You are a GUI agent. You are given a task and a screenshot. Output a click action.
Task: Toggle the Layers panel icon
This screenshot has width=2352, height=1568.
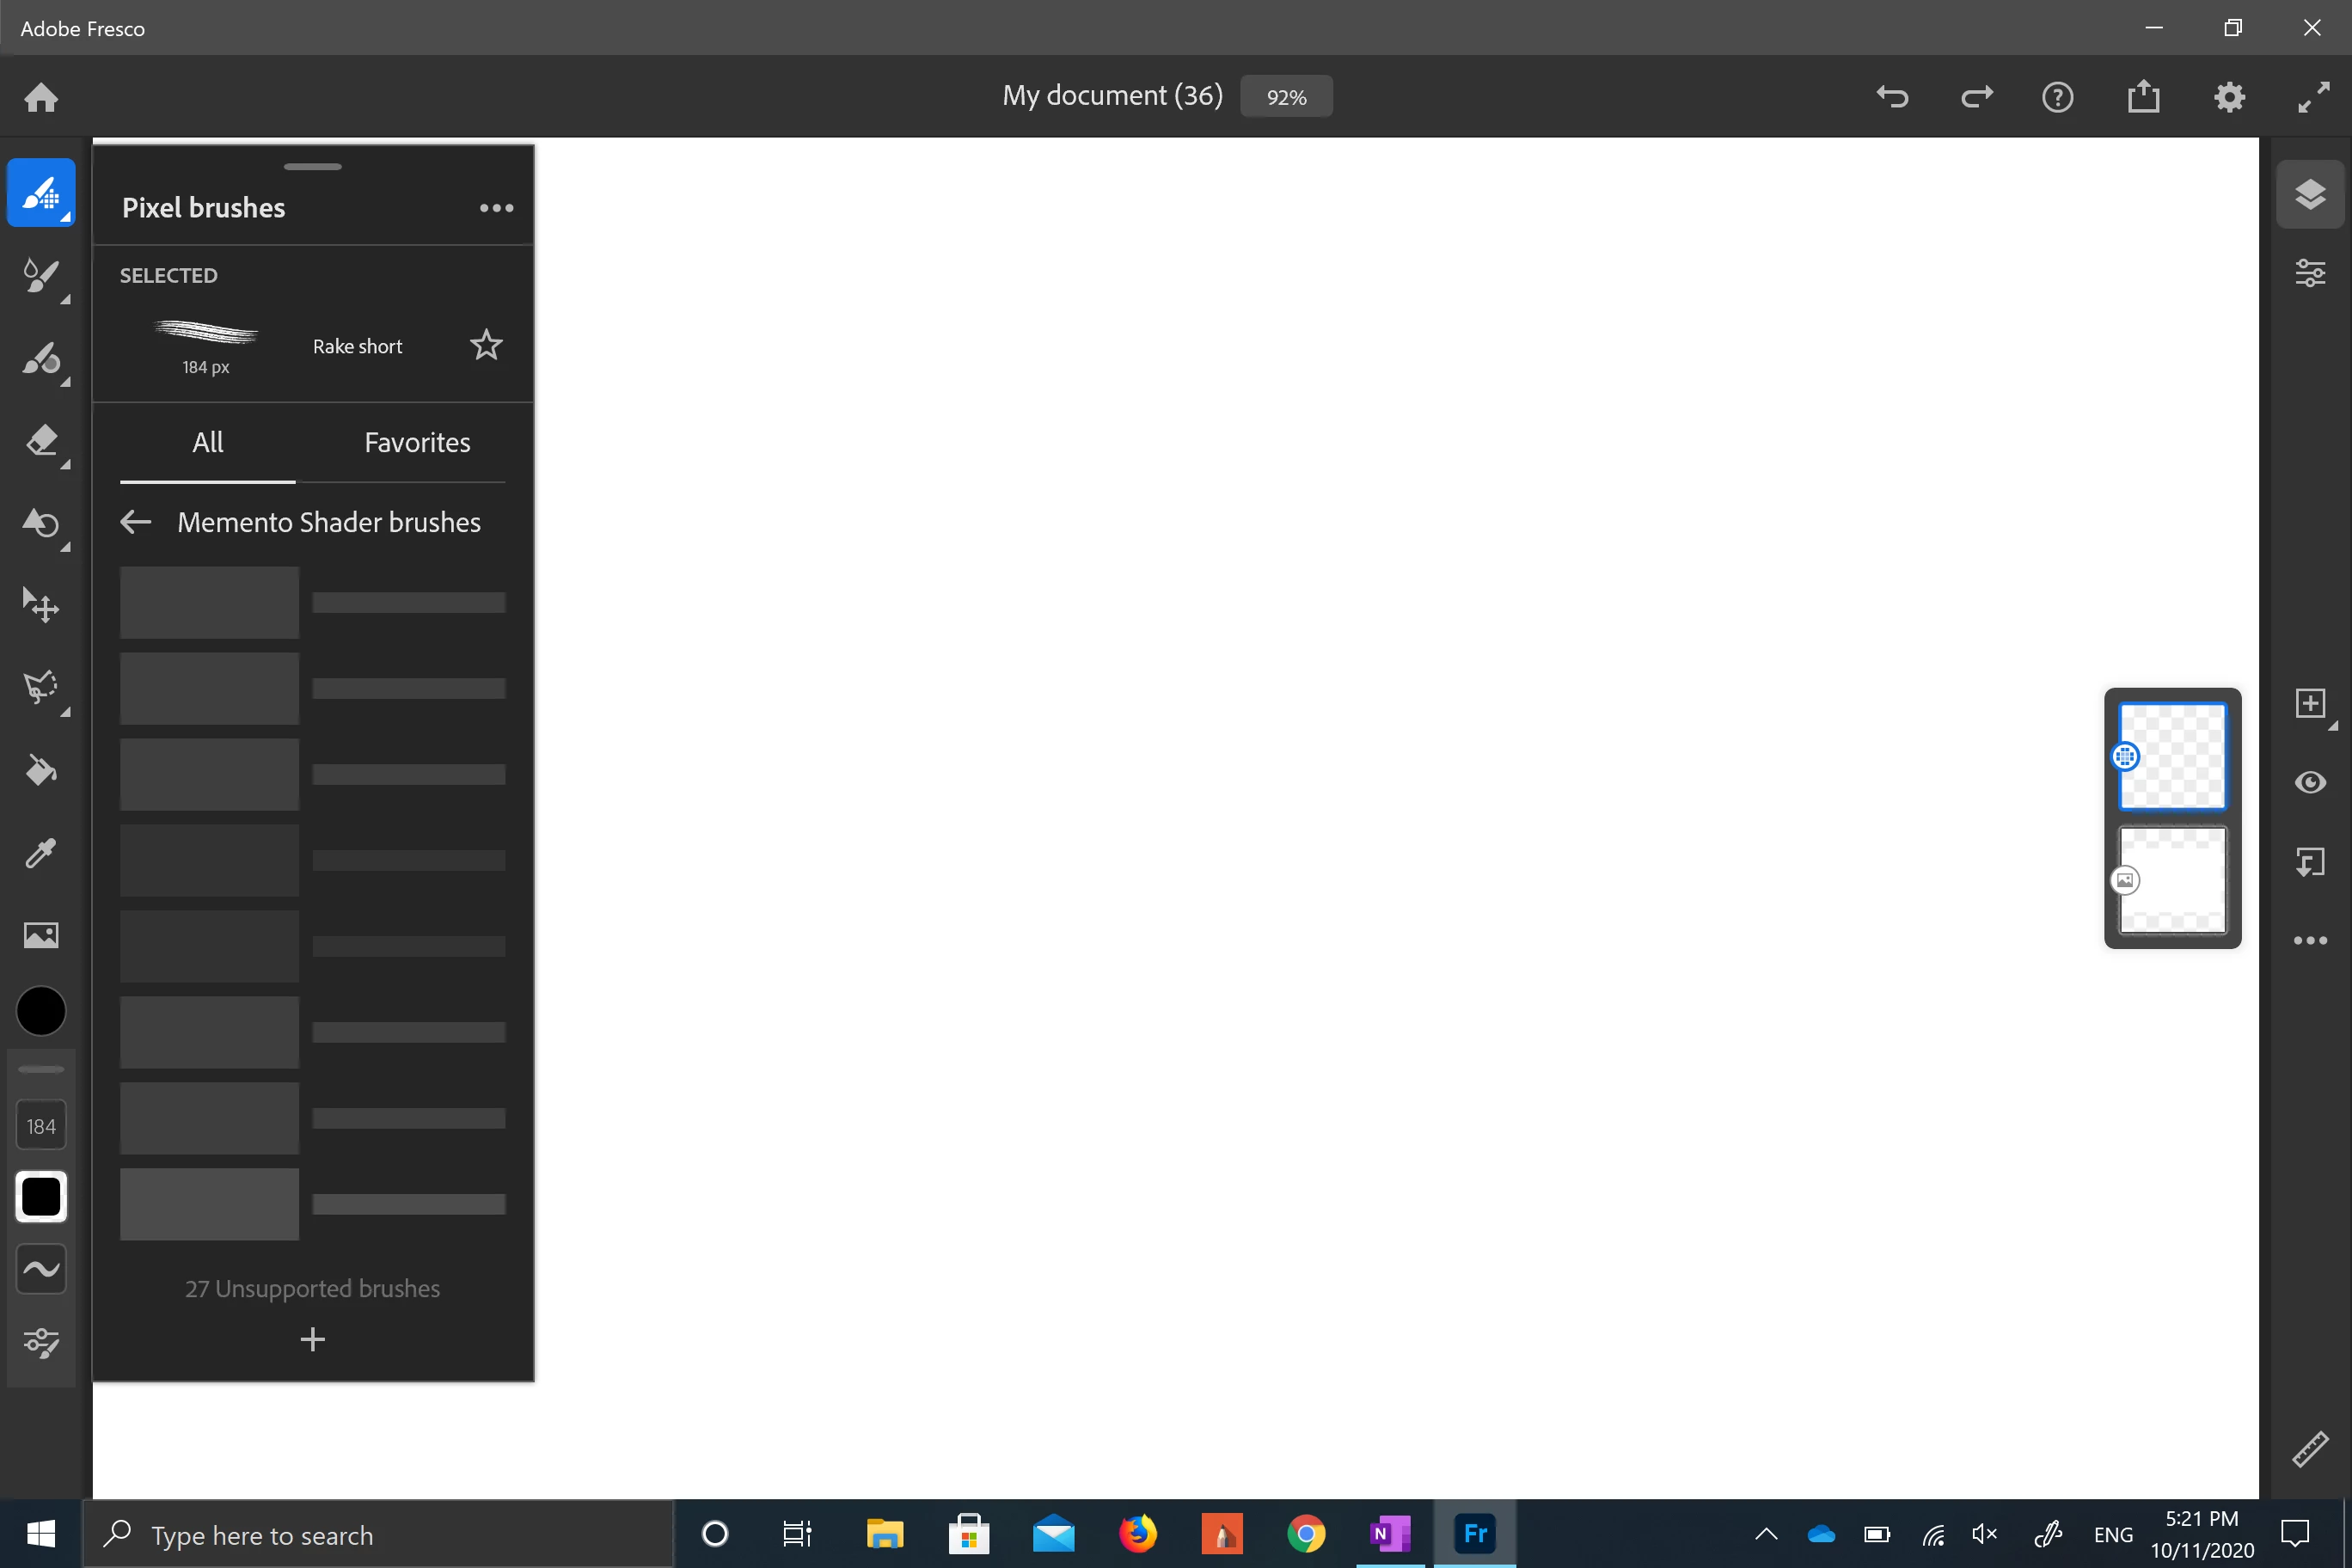[x=2310, y=194]
